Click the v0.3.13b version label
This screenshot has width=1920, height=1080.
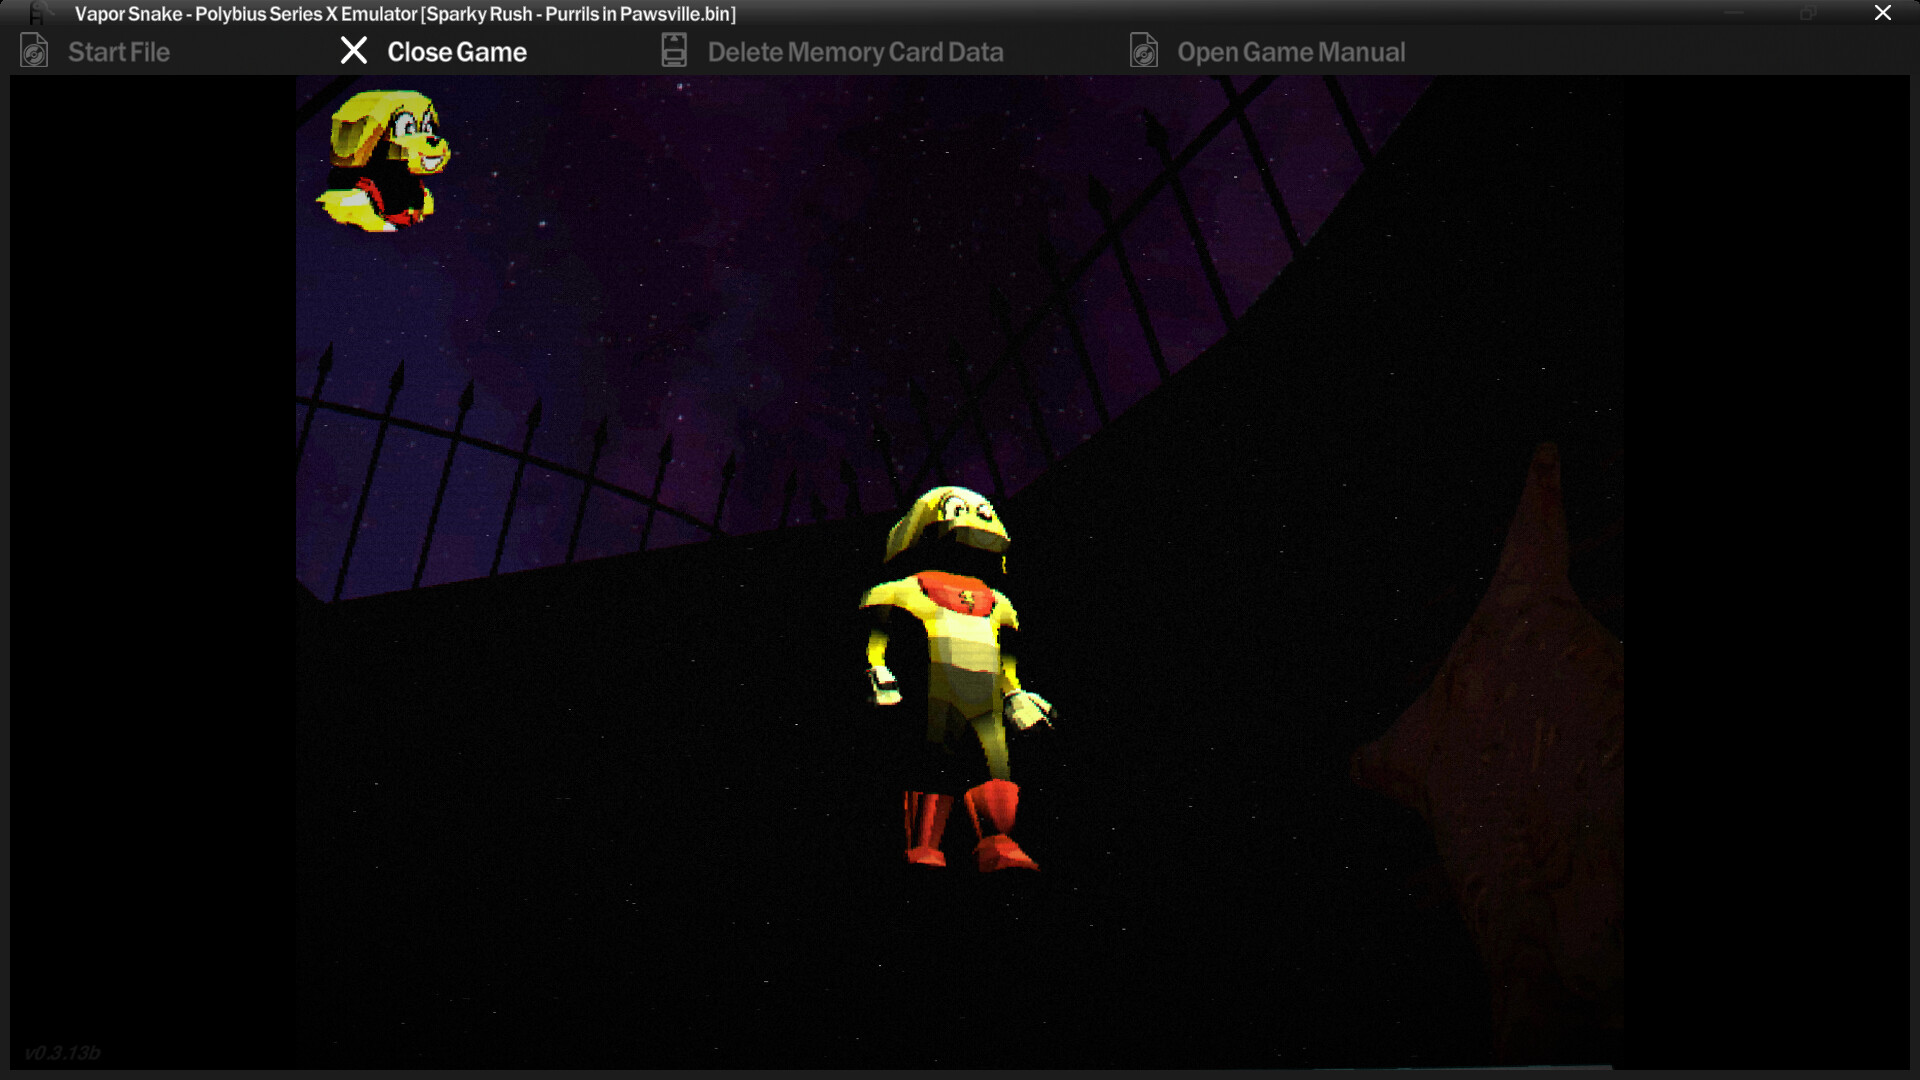click(63, 1052)
